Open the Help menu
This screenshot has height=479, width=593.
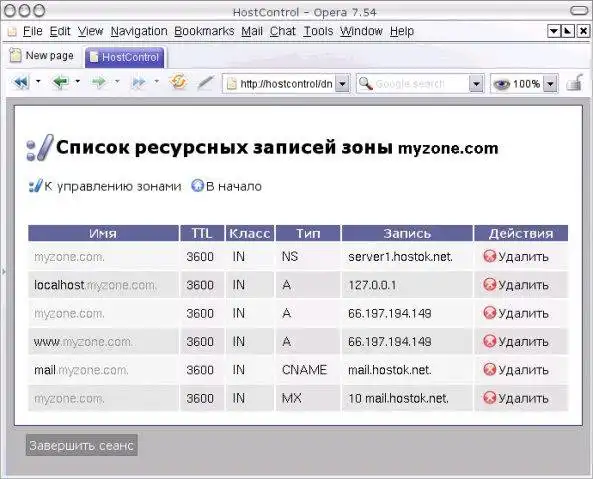point(402,31)
